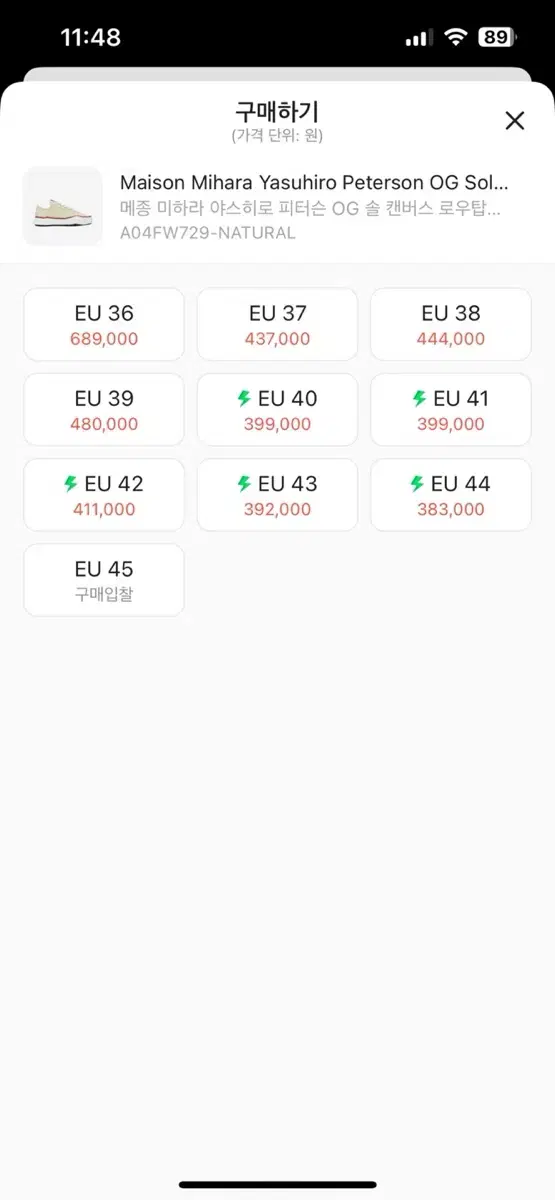This screenshot has width=555, height=1200.
Task: Pick the 399,000 price under EU 40
Action: tap(277, 424)
